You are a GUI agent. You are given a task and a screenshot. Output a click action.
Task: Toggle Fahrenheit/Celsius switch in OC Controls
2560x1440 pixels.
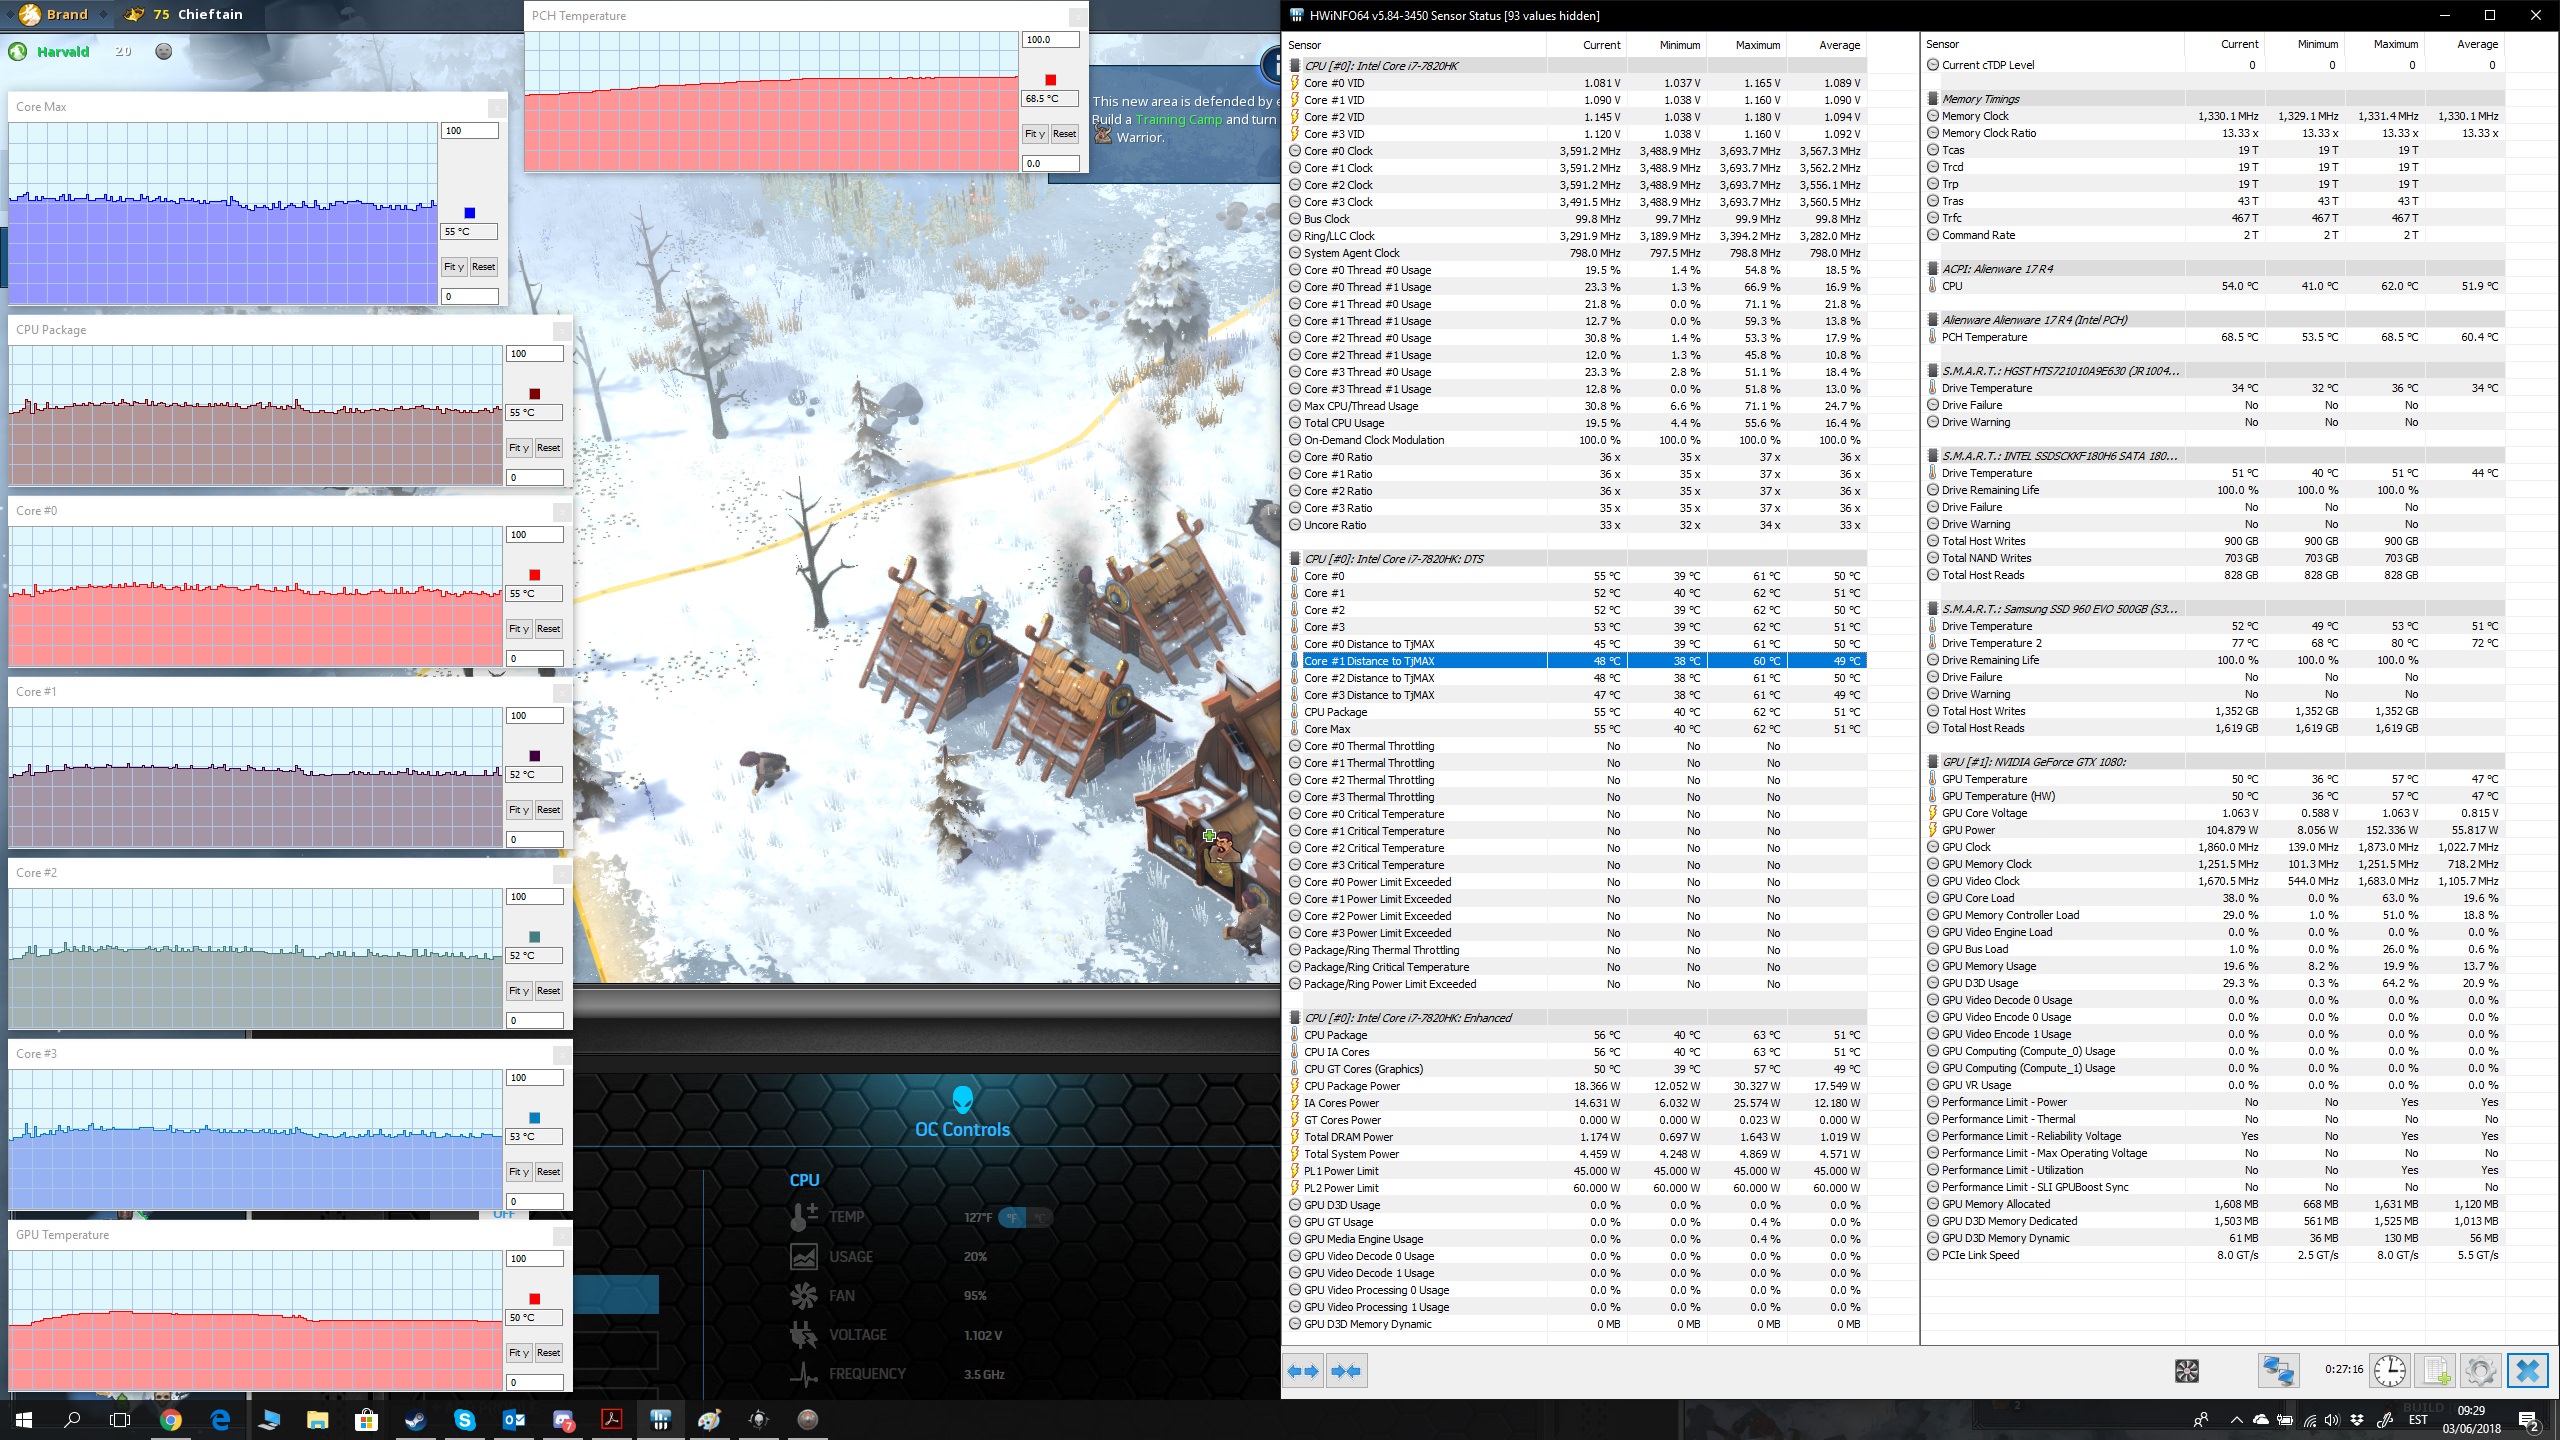click(1026, 1217)
